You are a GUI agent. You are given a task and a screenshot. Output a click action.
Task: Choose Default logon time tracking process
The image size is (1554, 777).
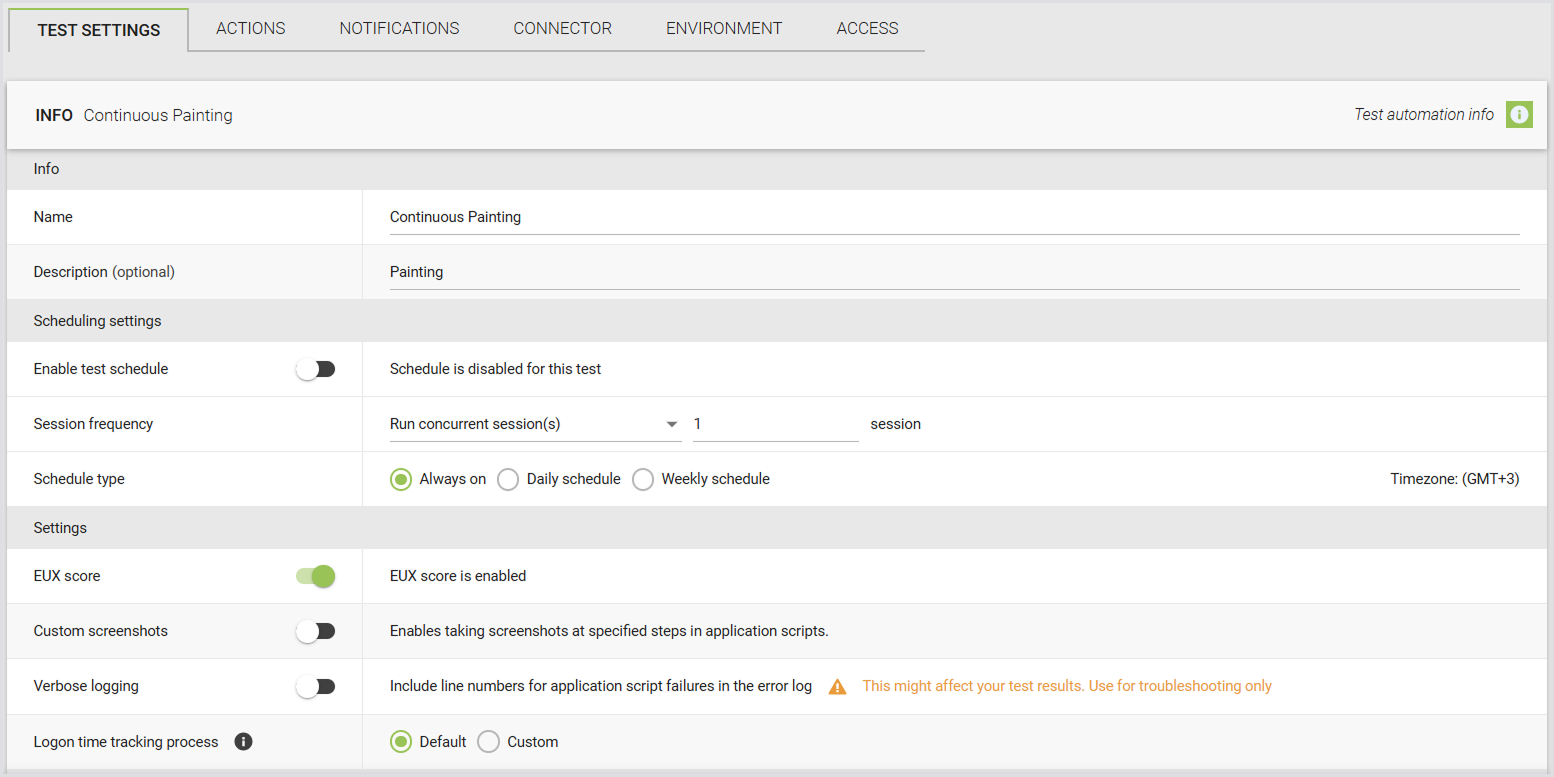[401, 742]
